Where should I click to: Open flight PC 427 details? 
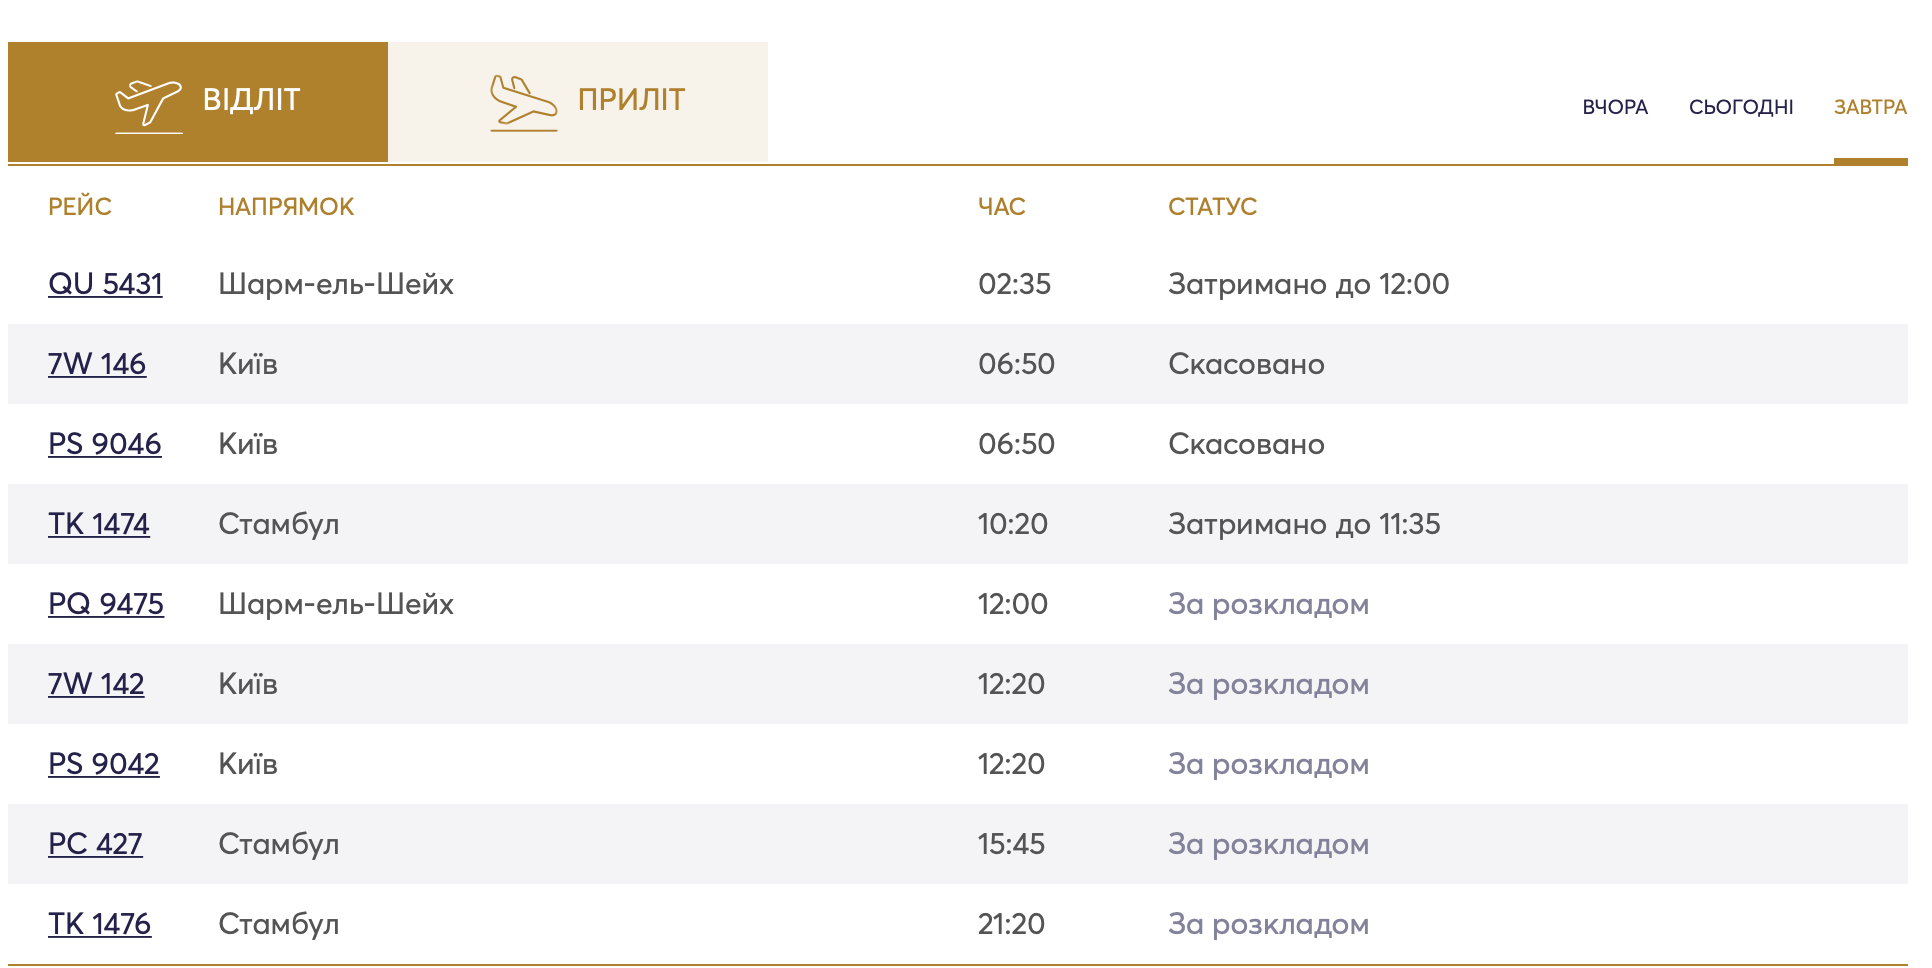(95, 844)
